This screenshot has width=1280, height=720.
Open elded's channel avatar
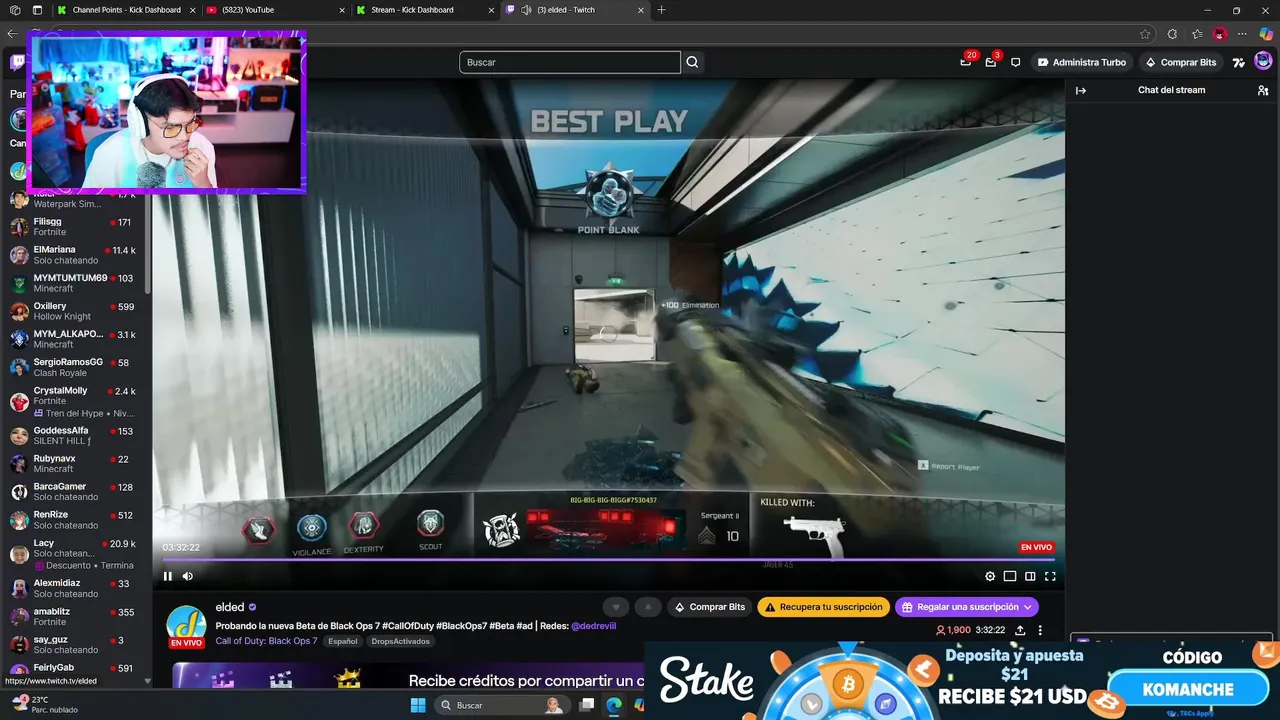(186, 624)
